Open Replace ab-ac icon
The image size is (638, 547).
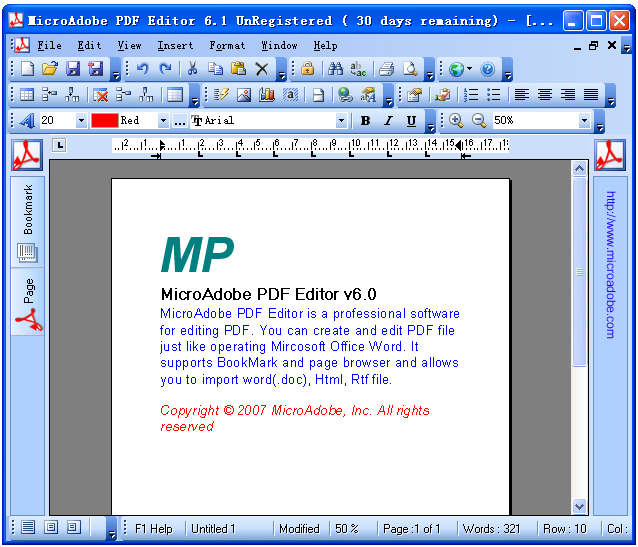click(x=358, y=69)
